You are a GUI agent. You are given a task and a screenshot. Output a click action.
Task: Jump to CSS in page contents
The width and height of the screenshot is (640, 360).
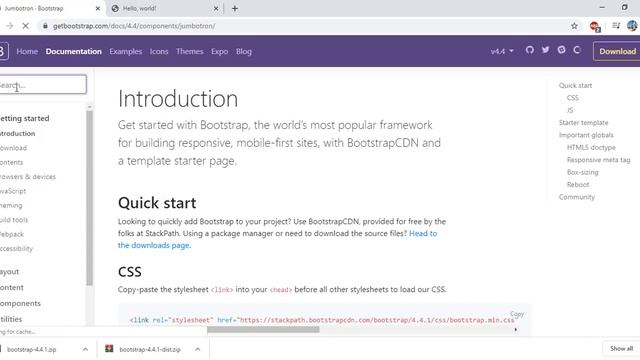coord(572,98)
